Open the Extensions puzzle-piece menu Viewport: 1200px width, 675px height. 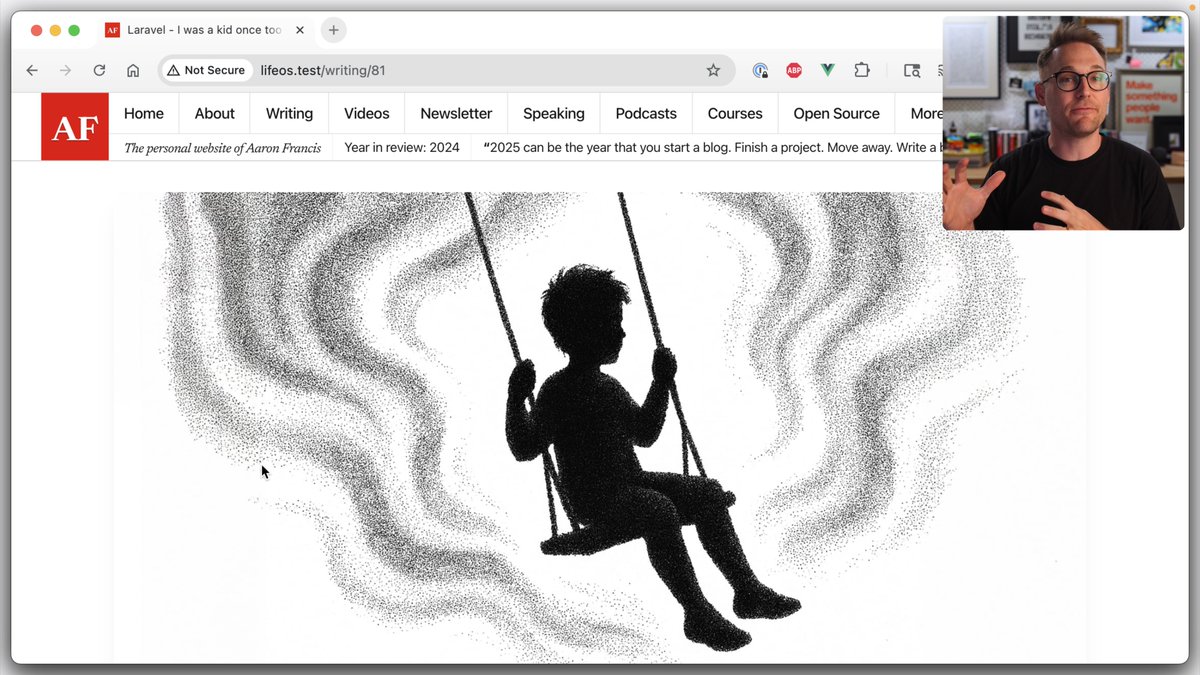(x=862, y=70)
